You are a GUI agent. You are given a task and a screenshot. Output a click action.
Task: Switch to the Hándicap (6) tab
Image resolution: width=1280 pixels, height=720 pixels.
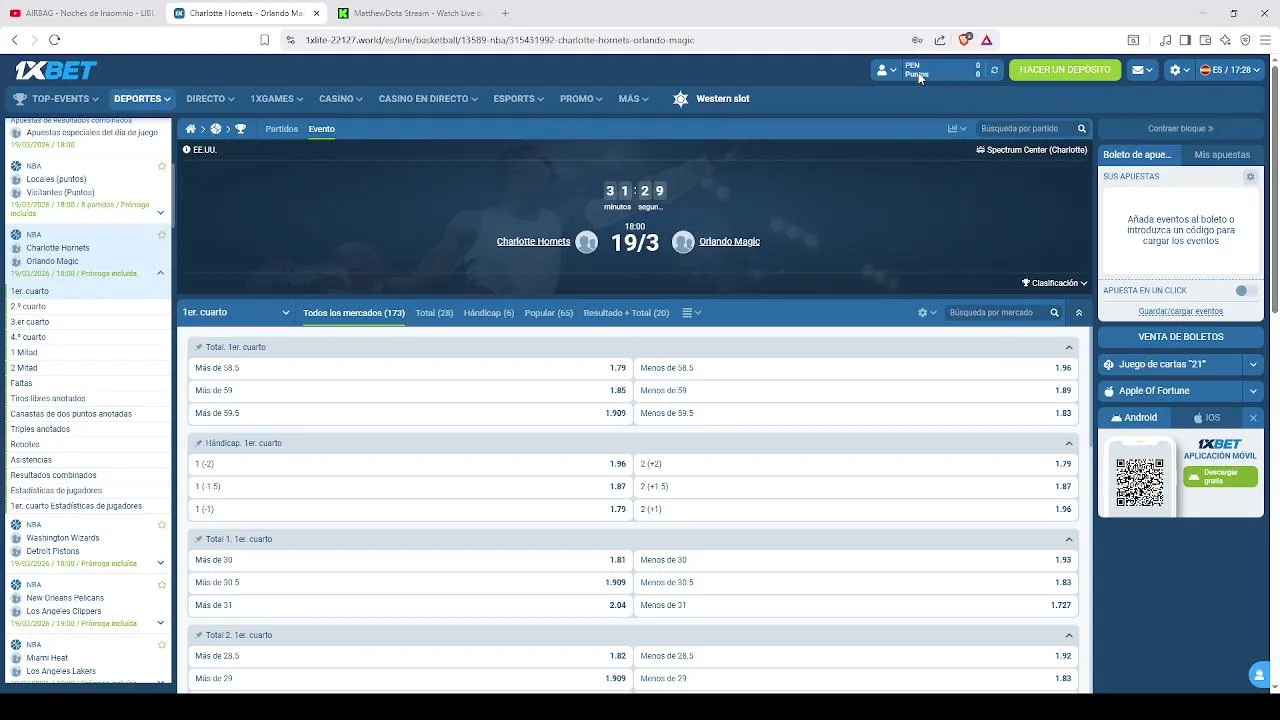coord(488,313)
